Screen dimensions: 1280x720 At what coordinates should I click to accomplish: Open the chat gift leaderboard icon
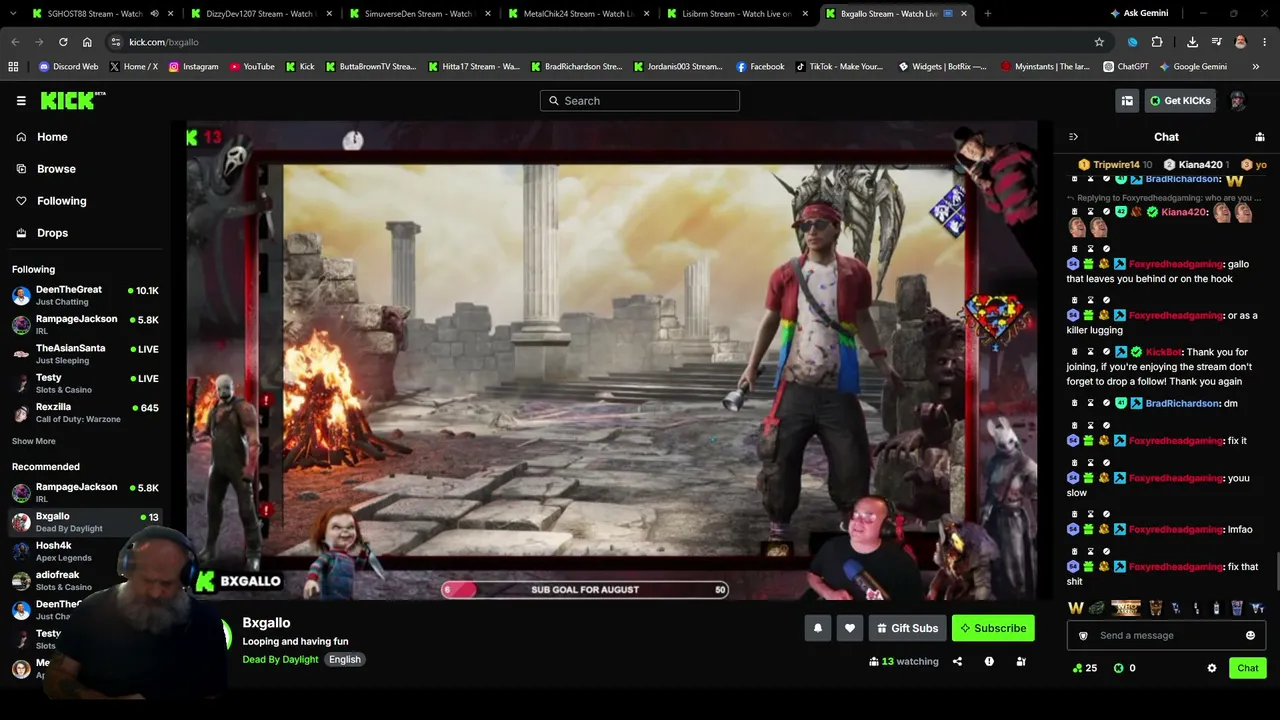[x=1260, y=137]
